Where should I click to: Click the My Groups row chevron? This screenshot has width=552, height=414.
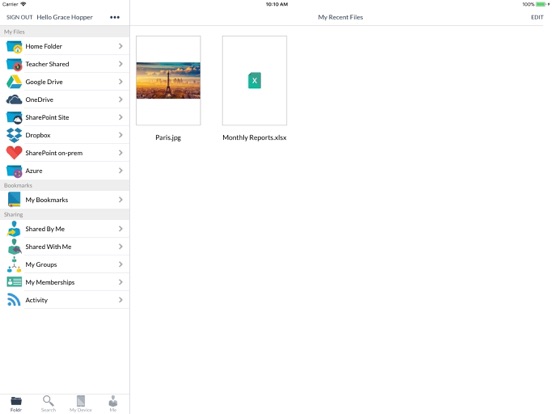point(120,264)
